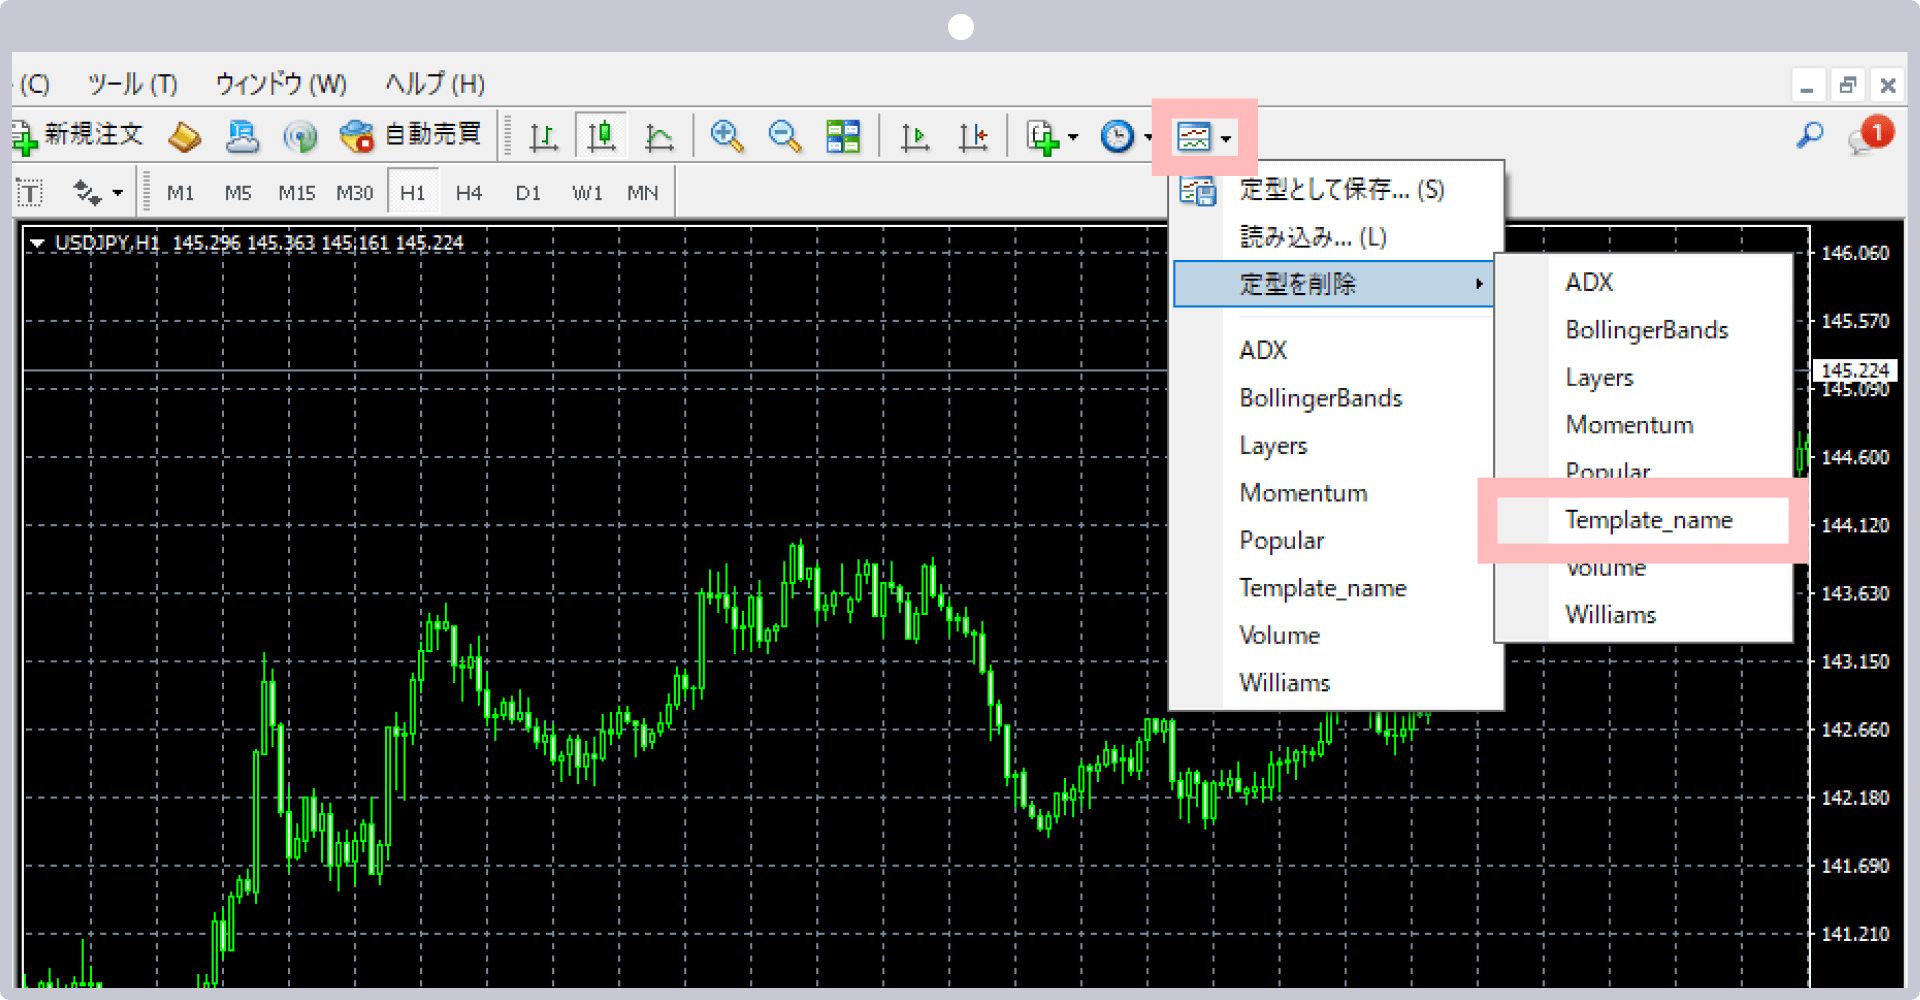This screenshot has width=1920, height=1000.
Task: Open notifications chat bubble with badge
Action: coord(1868,136)
